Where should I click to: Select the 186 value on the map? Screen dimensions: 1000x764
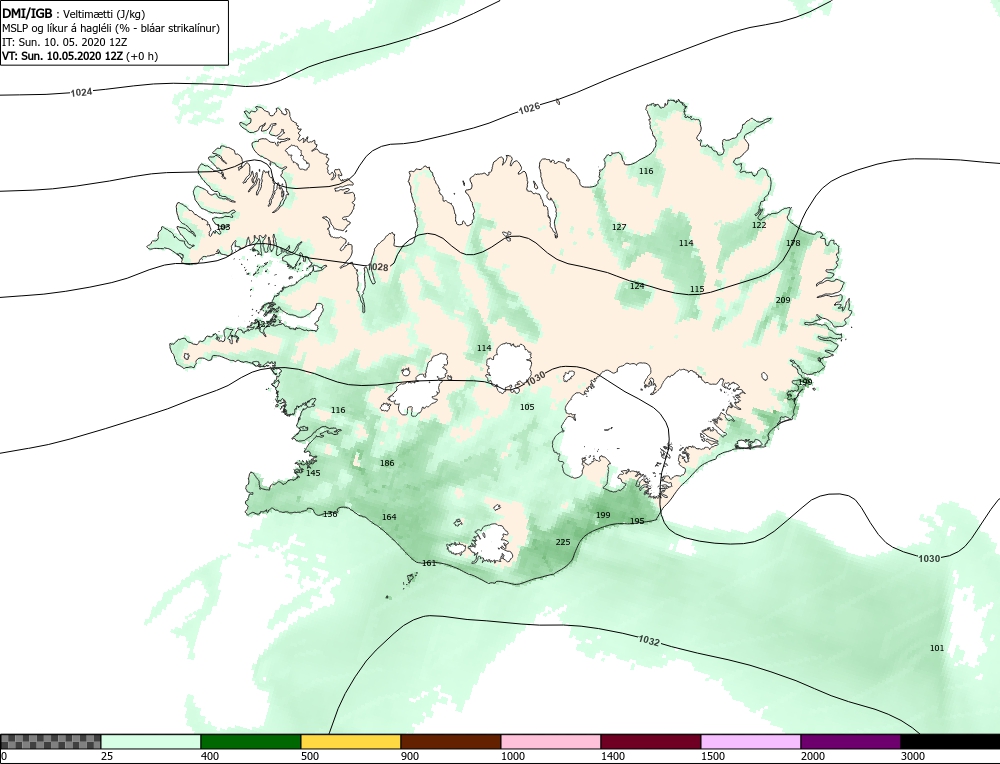click(x=387, y=463)
